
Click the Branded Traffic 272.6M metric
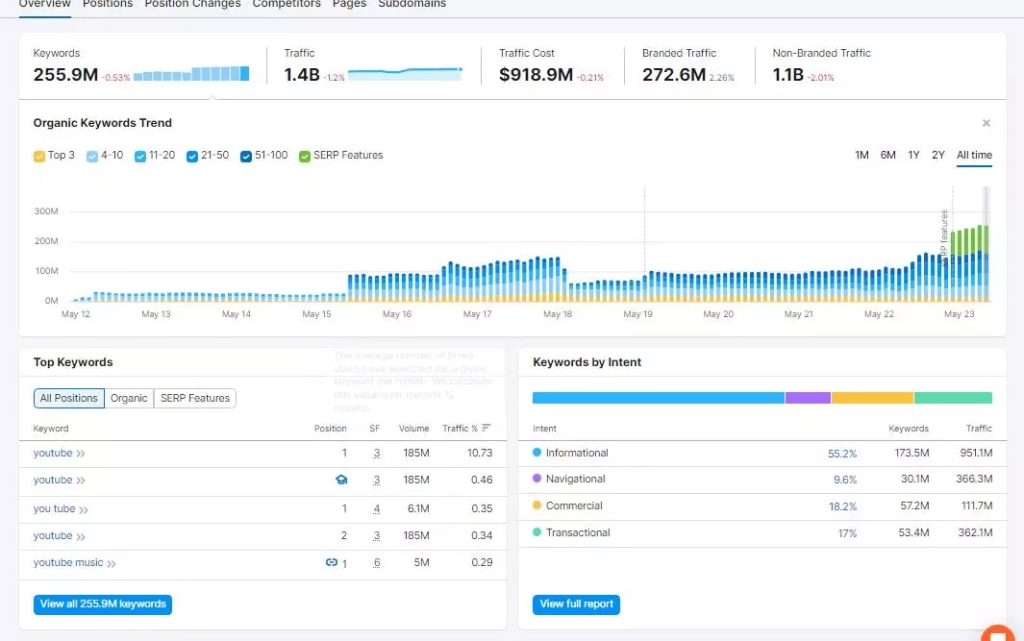point(673,74)
